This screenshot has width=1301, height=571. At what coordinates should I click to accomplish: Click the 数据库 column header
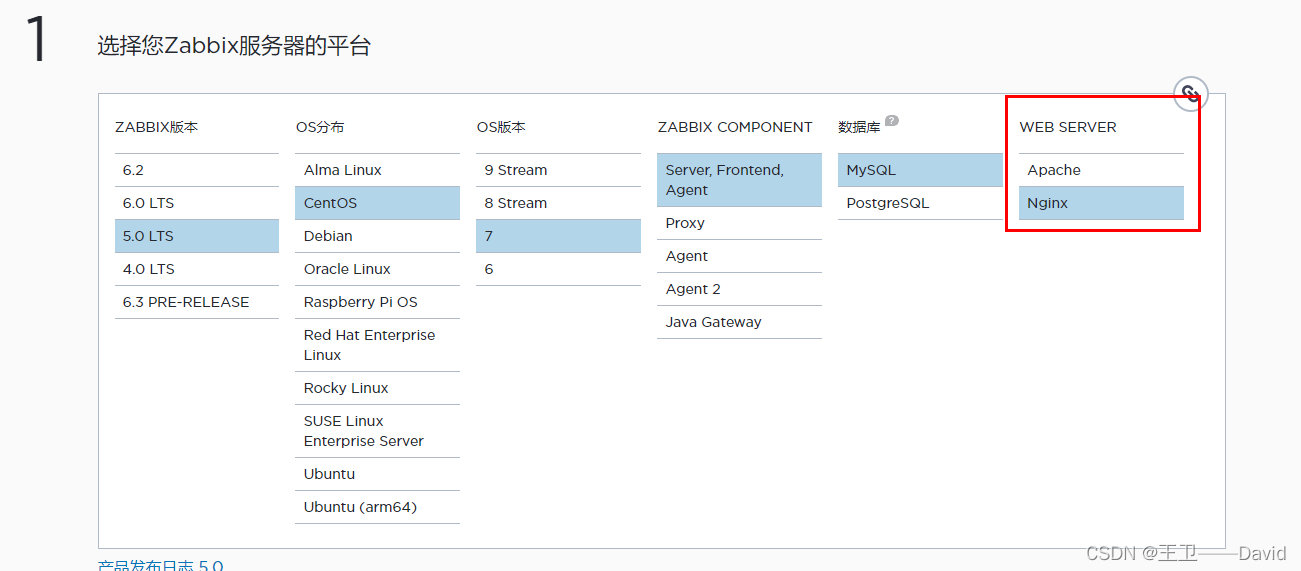tap(859, 127)
